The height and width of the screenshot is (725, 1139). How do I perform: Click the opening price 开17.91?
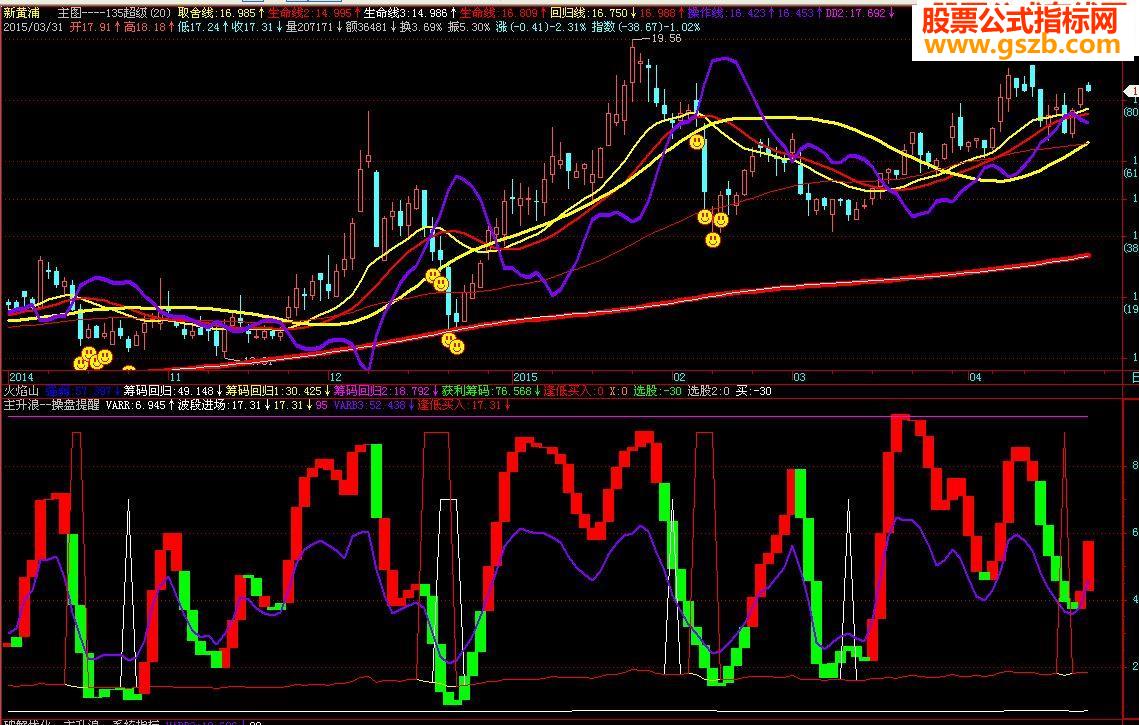click(x=91, y=27)
